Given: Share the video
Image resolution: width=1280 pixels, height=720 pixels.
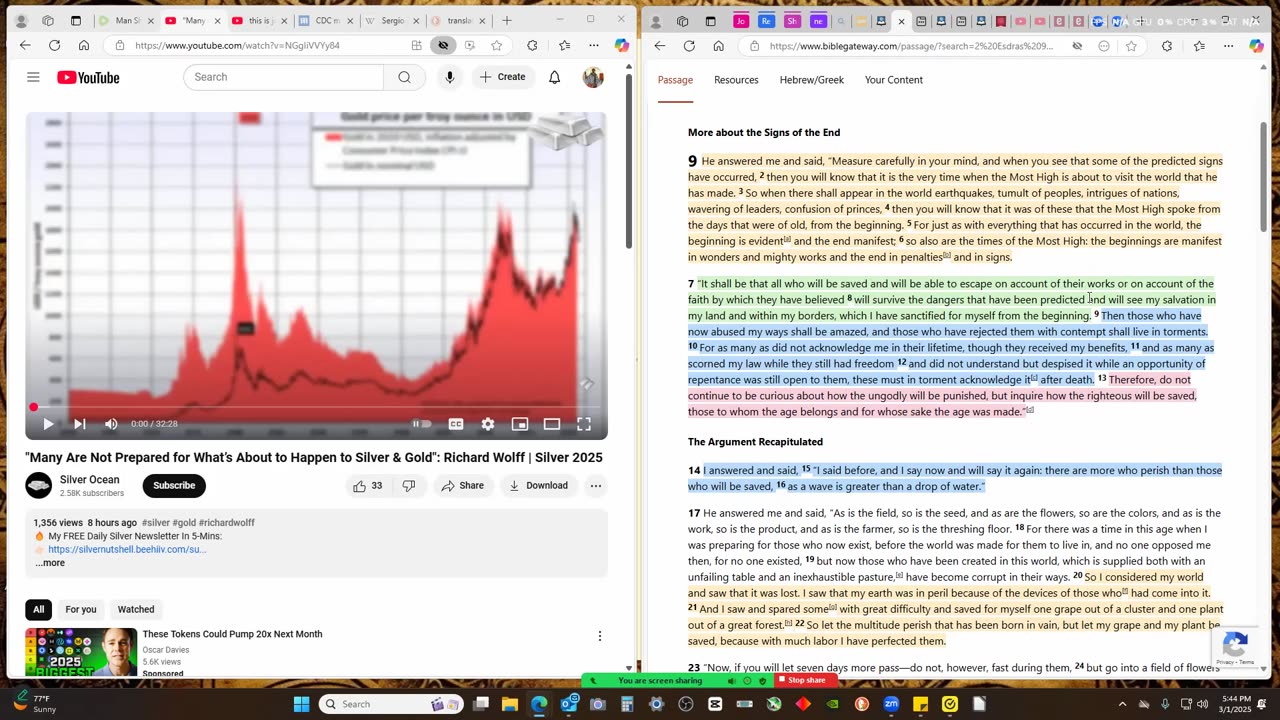Looking at the screenshot, I should [x=462, y=486].
